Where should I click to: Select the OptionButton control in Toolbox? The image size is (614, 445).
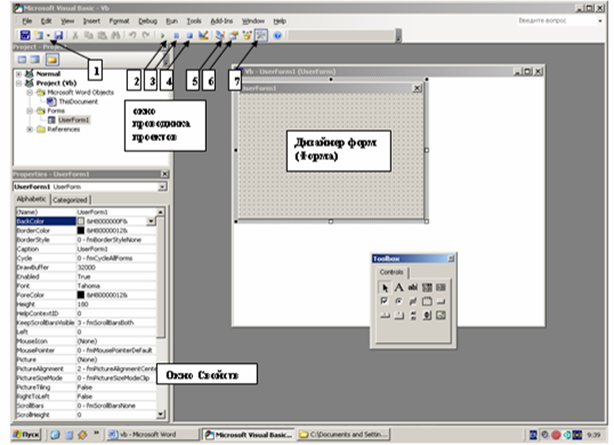point(399,302)
